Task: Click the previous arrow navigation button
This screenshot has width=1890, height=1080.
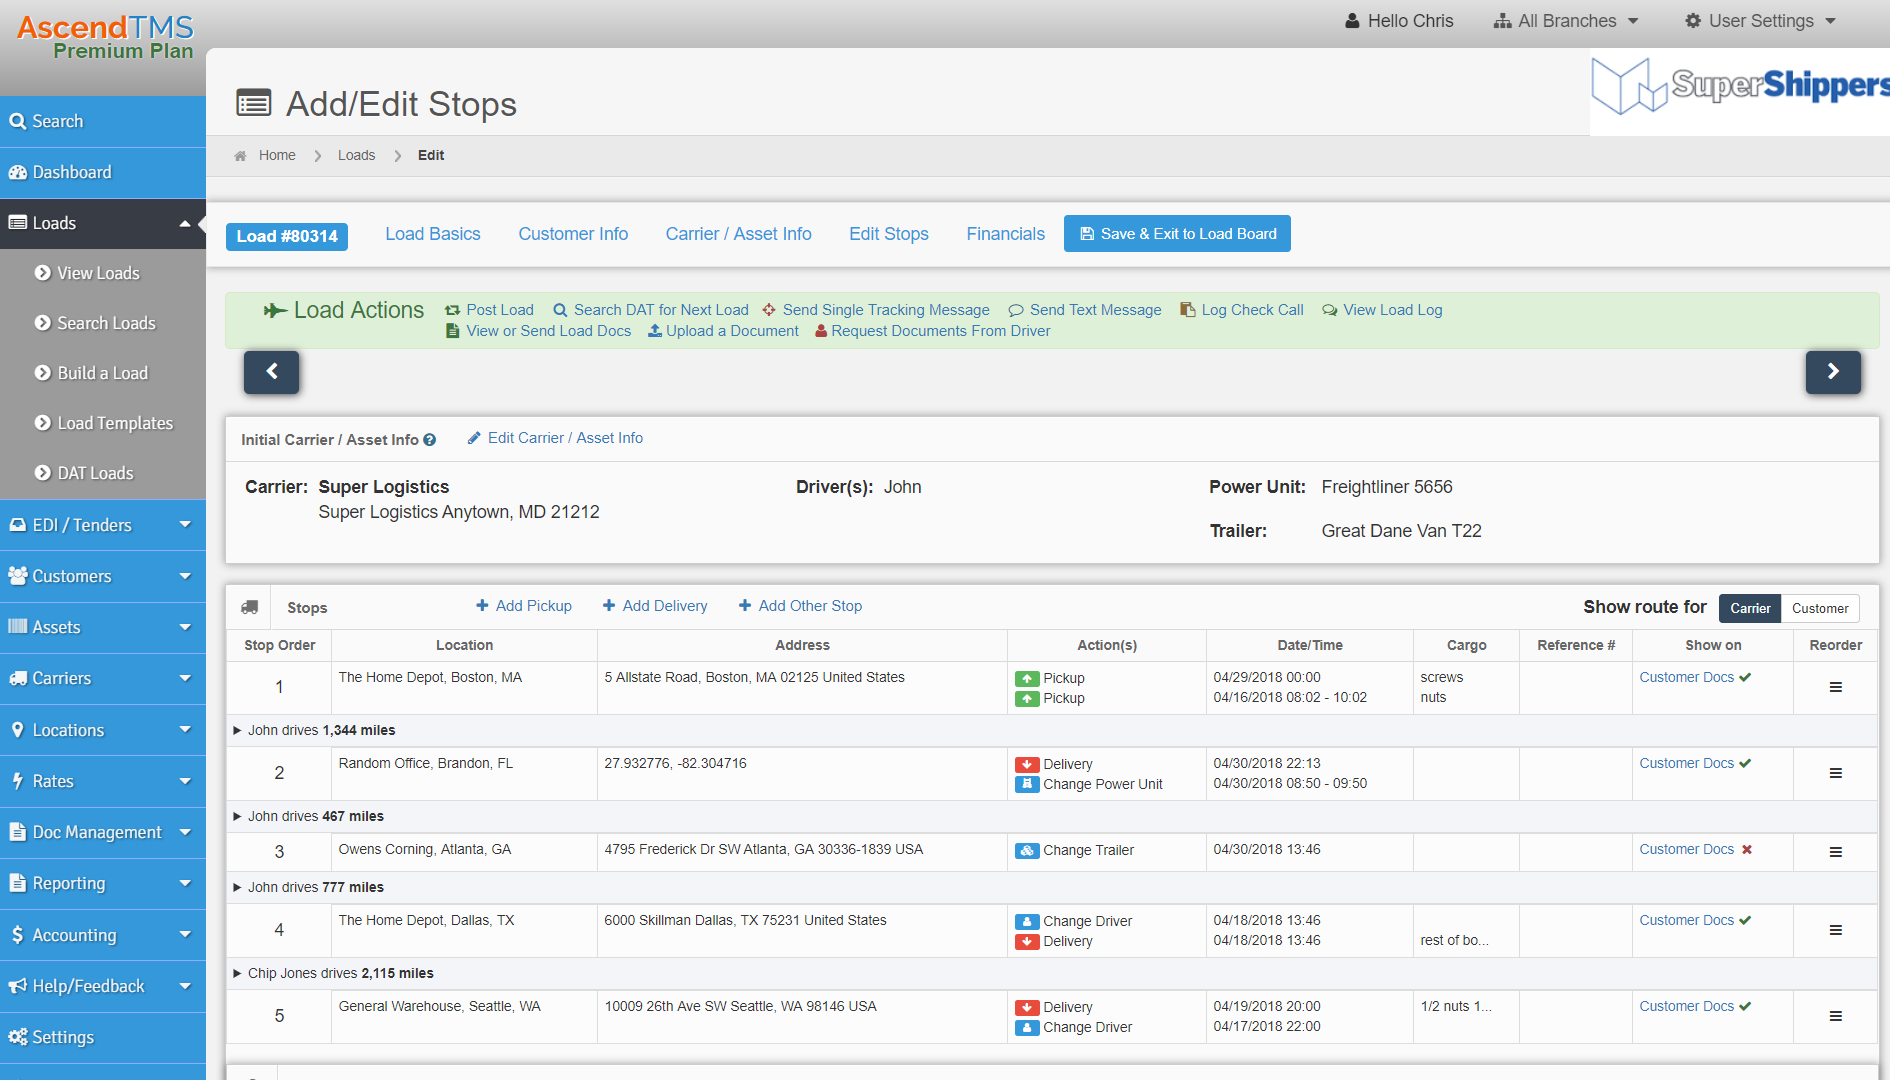Action: (x=271, y=372)
